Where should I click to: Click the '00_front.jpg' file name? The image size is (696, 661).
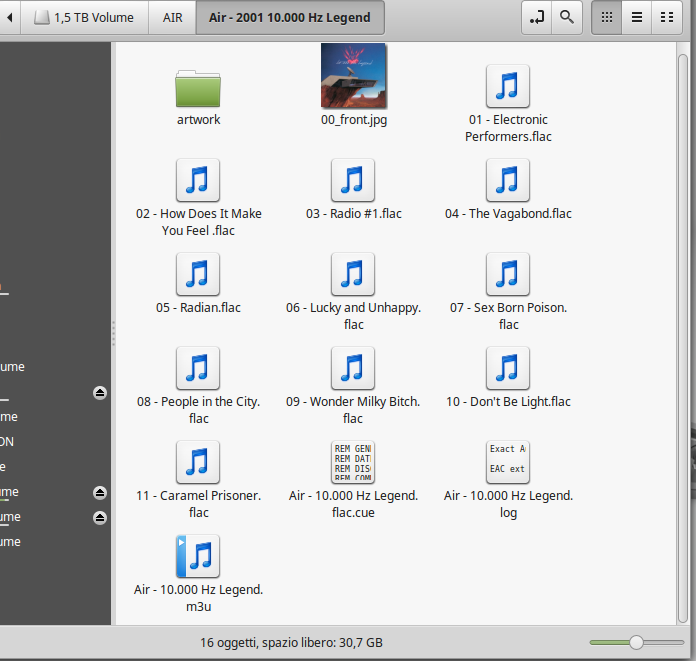click(354, 119)
